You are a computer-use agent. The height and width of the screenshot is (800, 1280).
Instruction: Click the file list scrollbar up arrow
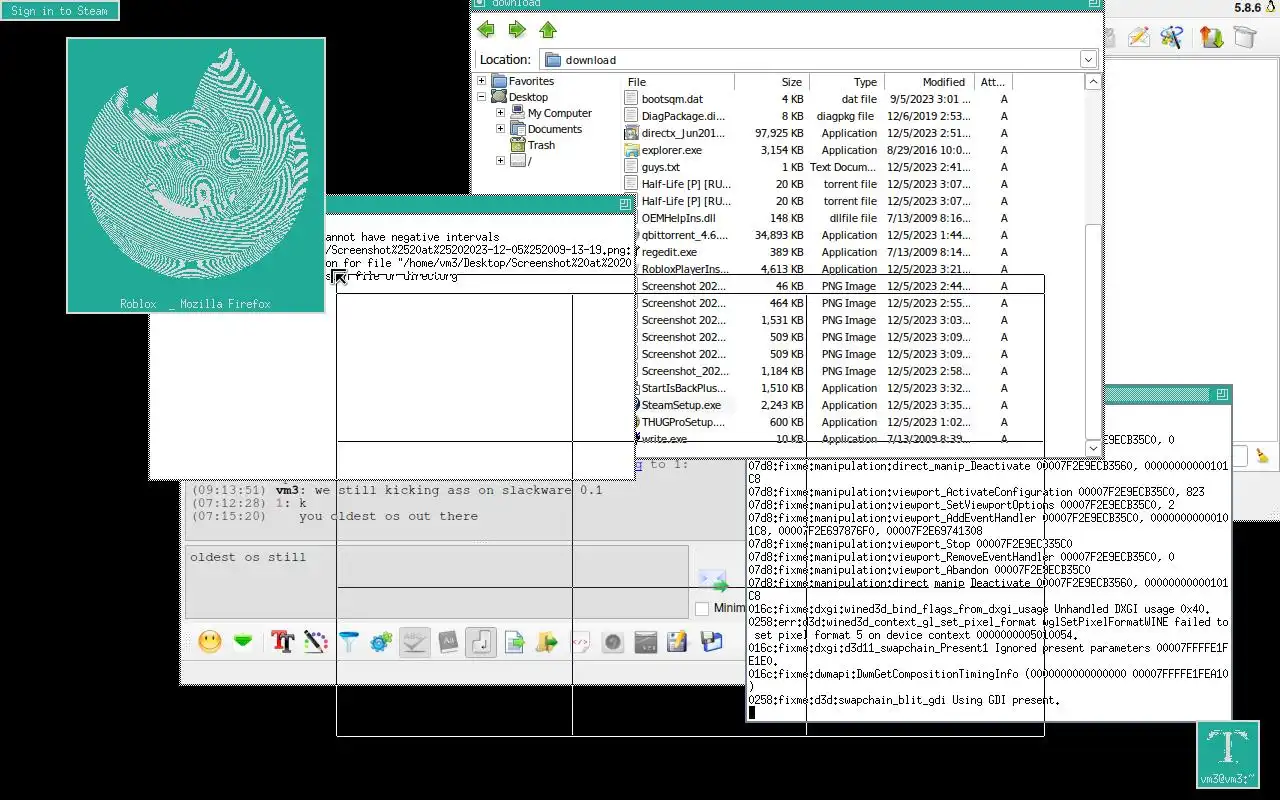1093,82
